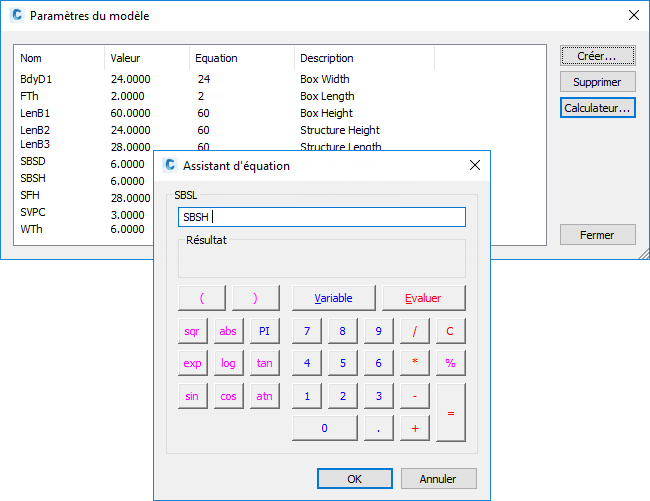Click the divide operator key
The image size is (650, 501).
pyautogui.click(x=415, y=331)
